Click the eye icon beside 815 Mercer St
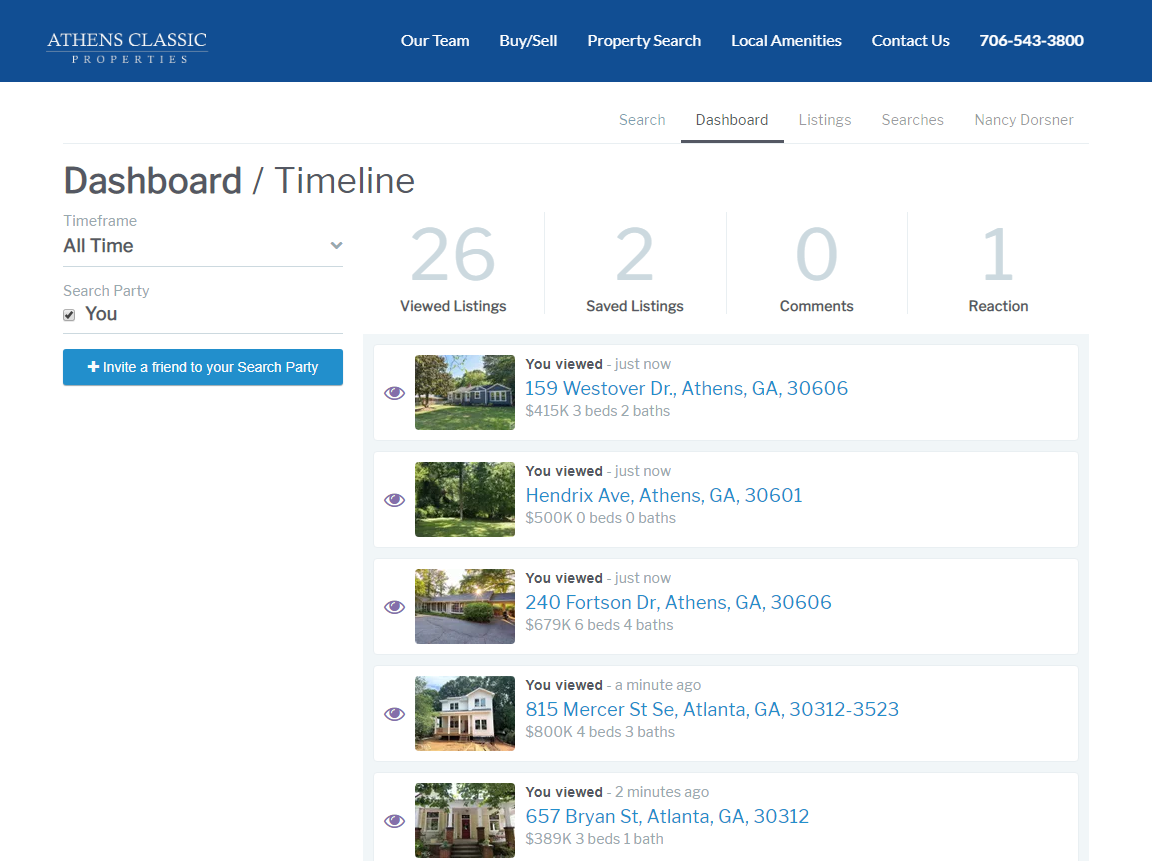Viewport: 1152px width, 861px height. tap(394, 714)
